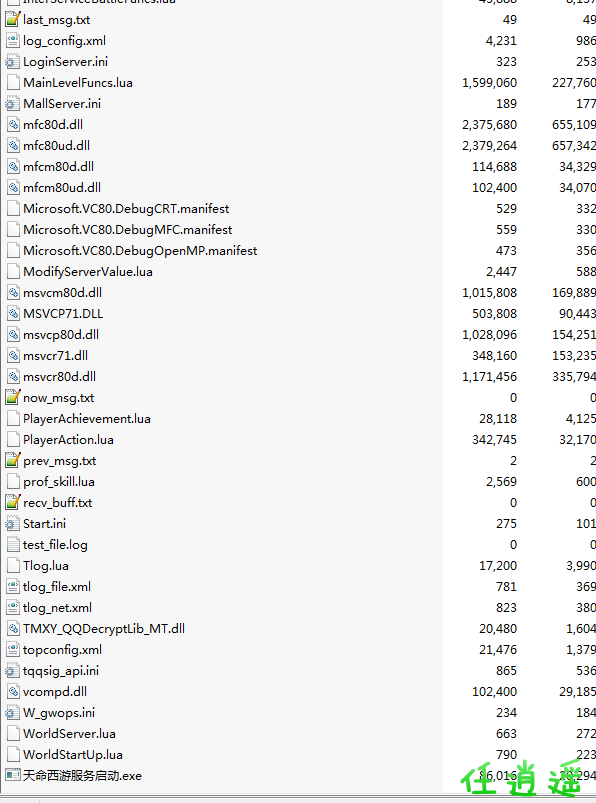
Task: Click the now_msg.txt notepad icon
Action: tap(12, 397)
